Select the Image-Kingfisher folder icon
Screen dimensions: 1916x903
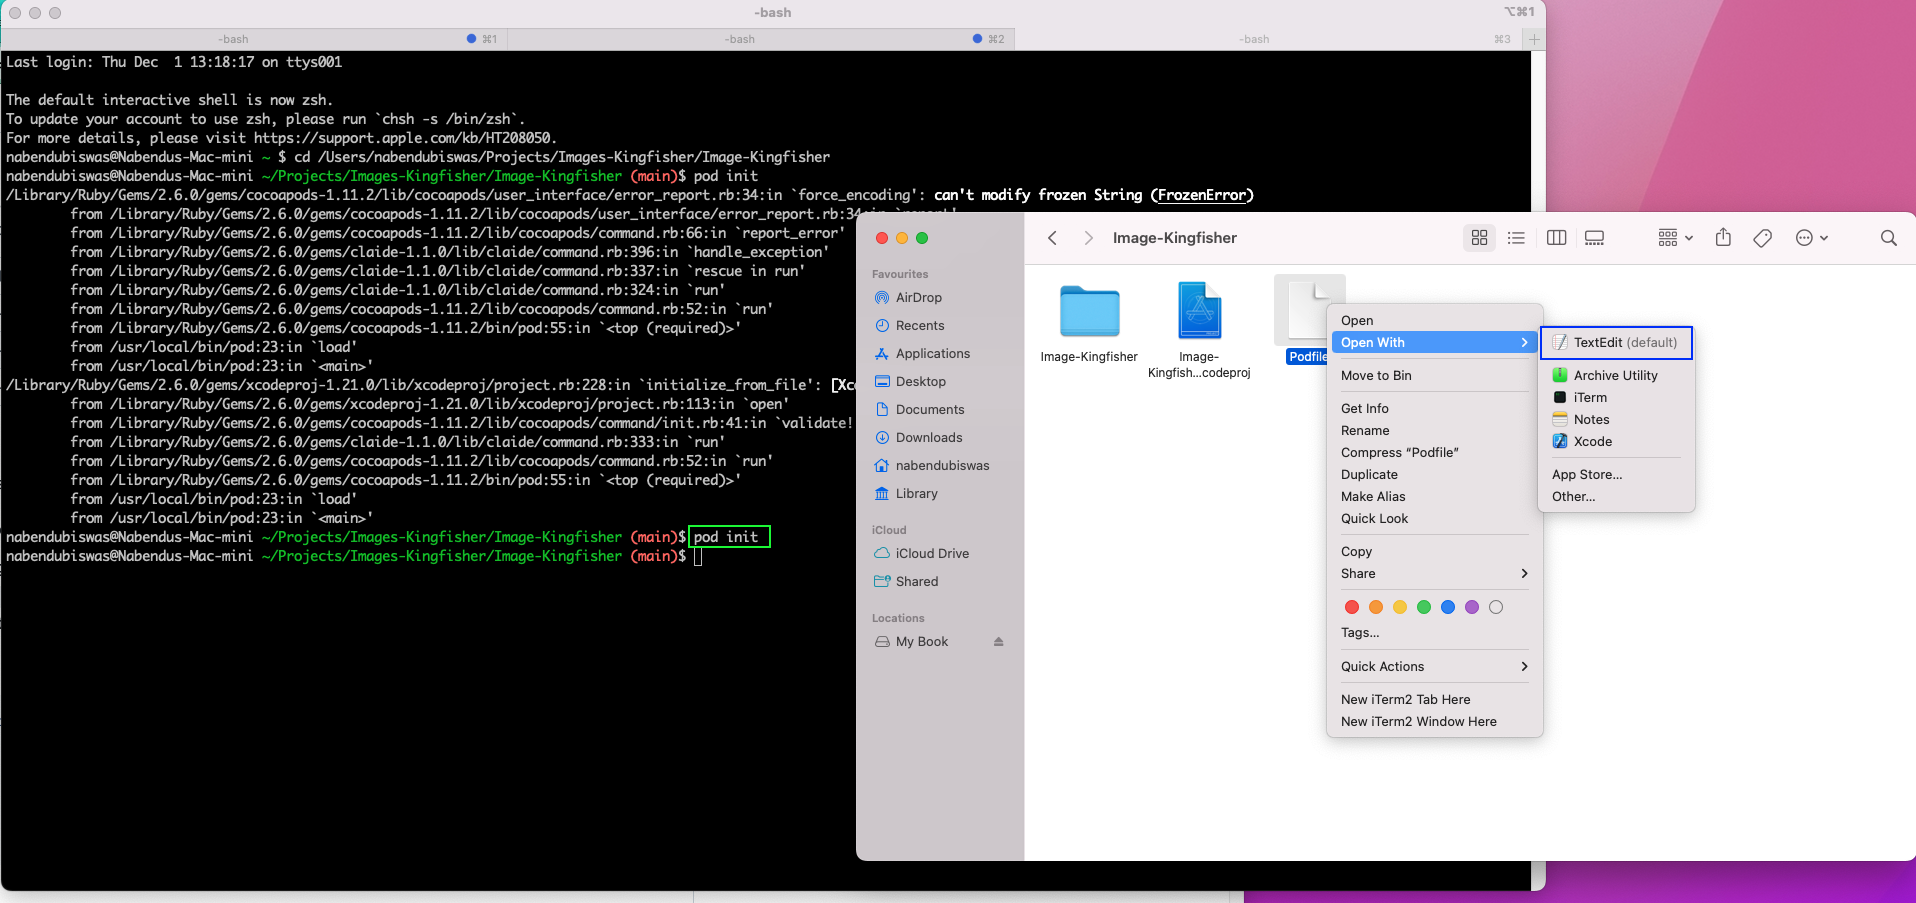(1089, 311)
